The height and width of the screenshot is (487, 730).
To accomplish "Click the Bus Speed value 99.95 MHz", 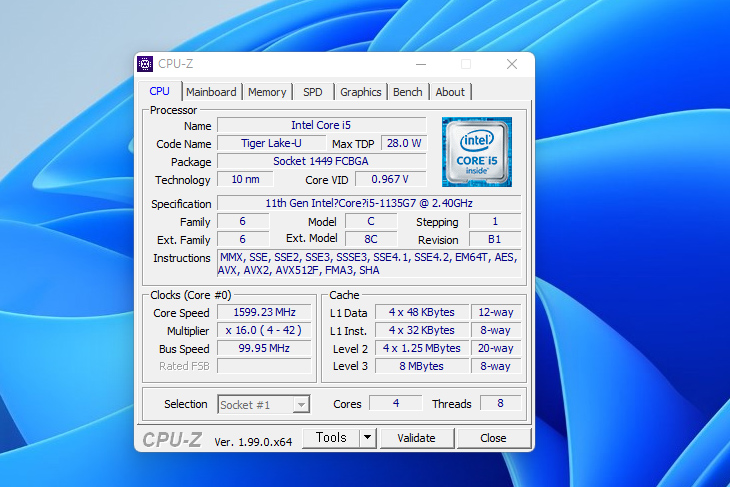I will pyautogui.click(x=264, y=348).
